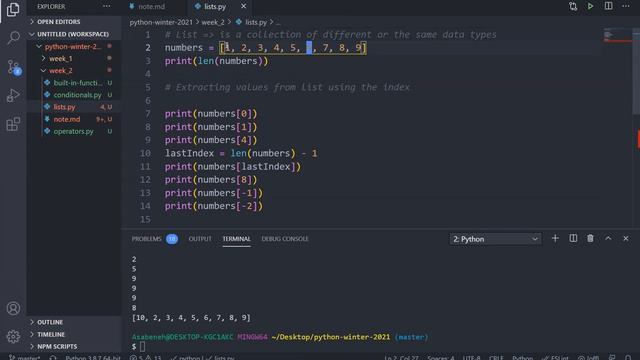
Task: Open errors and warnings count in status bar
Action: point(146,357)
